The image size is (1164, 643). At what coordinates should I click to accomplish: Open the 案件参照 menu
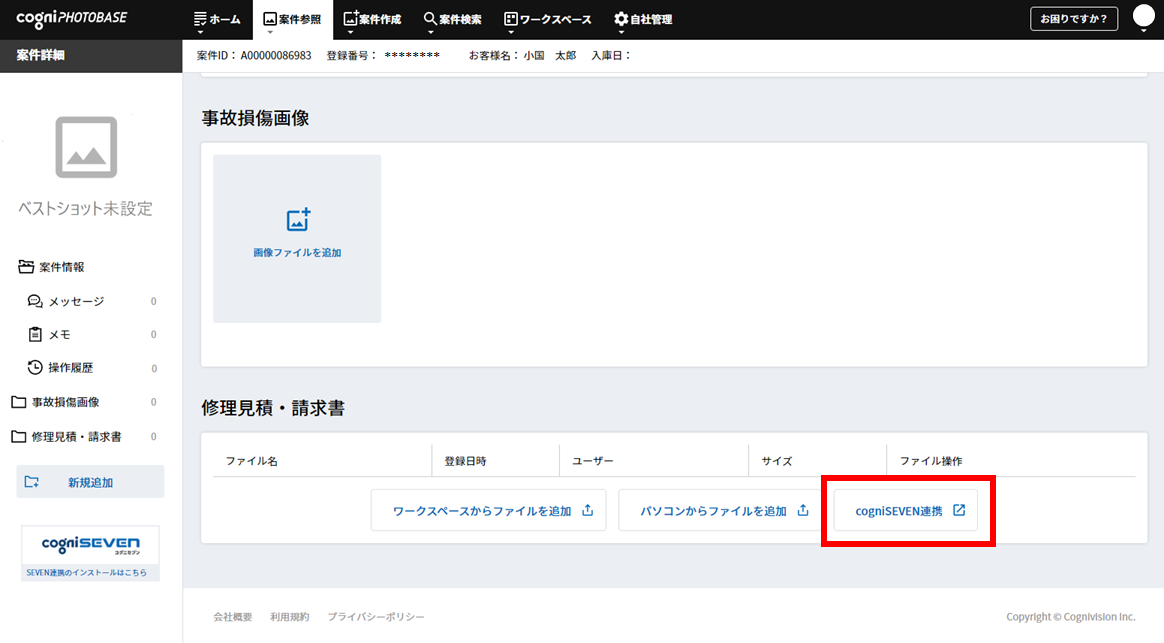[x=292, y=19]
